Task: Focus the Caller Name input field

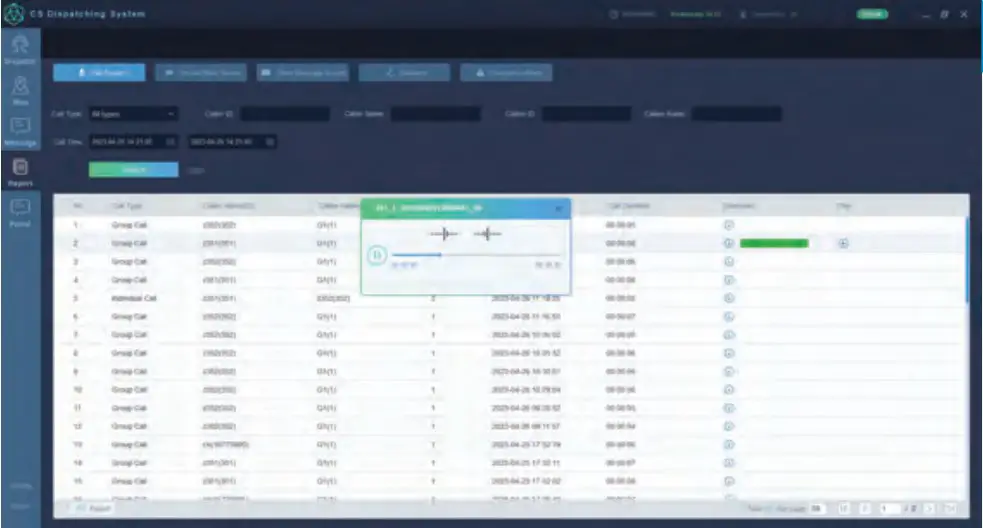Action: click(436, 114)
